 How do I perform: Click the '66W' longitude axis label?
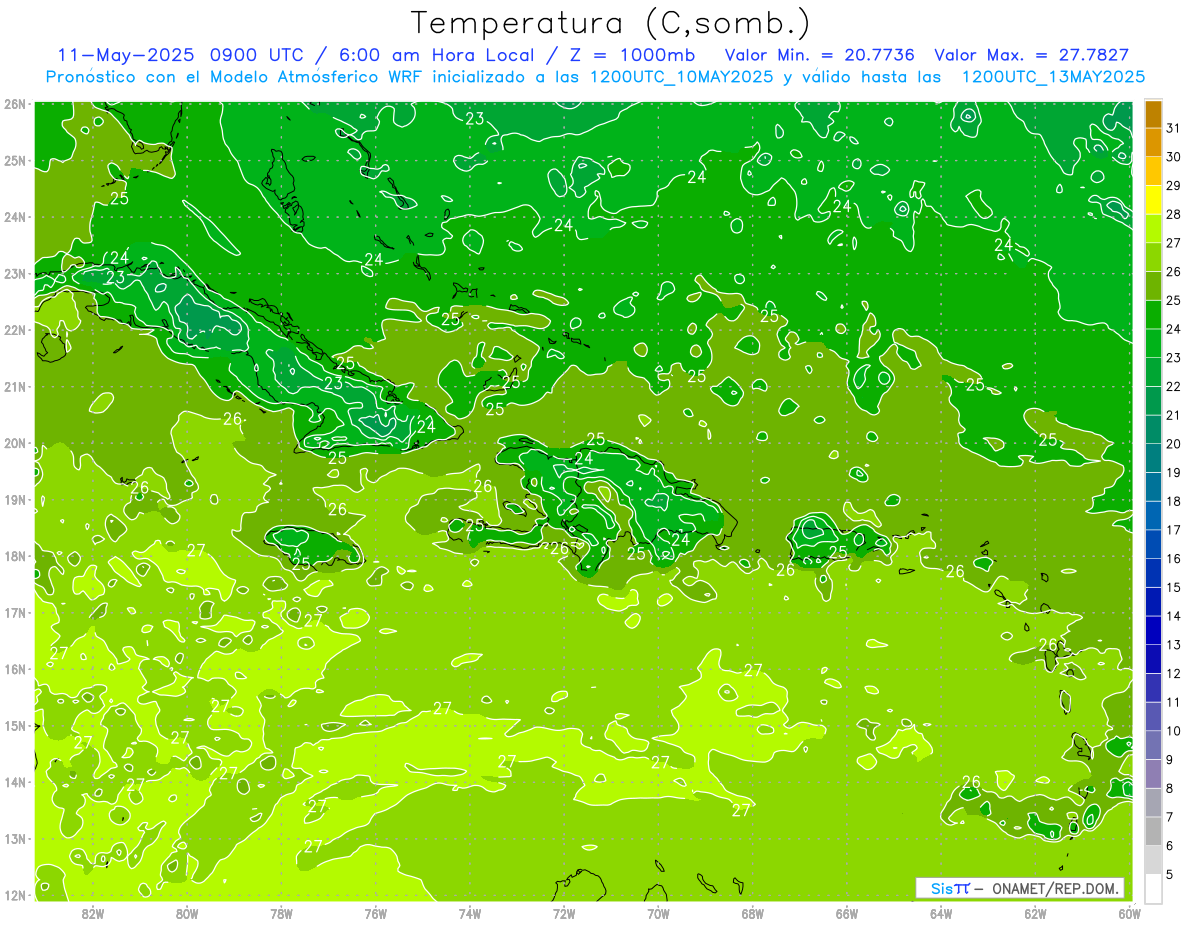[847, 913]
